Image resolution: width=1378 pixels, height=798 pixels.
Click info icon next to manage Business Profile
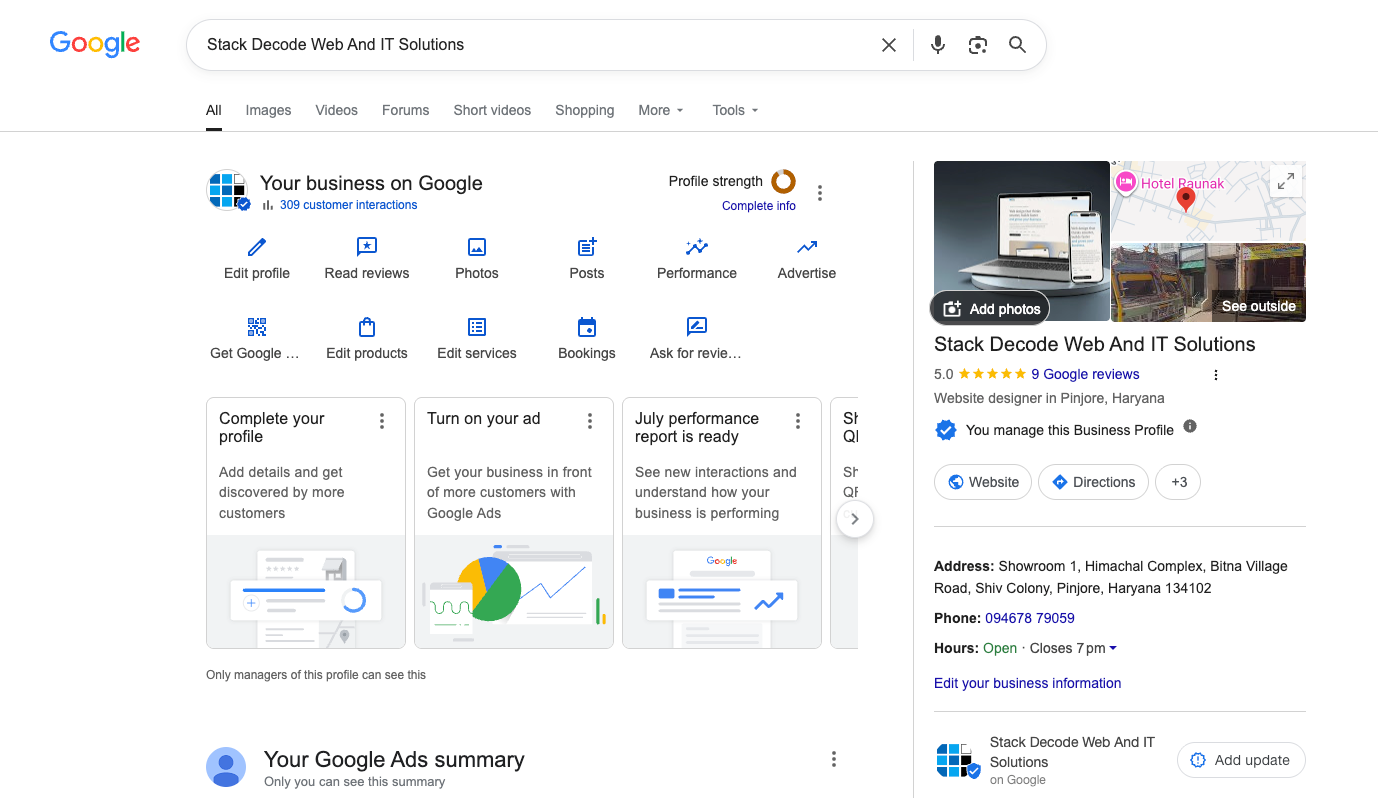point(1190,426)
